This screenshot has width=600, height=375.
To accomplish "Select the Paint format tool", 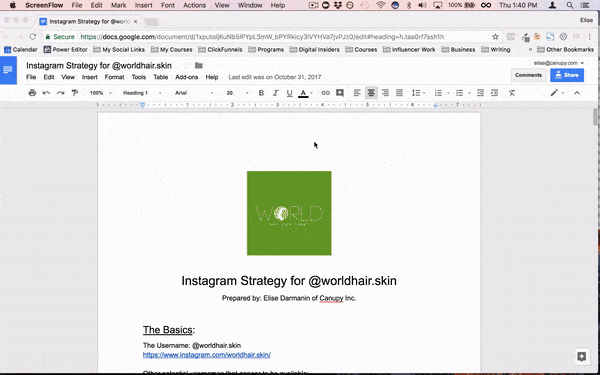I will click(x=75, y=93).
